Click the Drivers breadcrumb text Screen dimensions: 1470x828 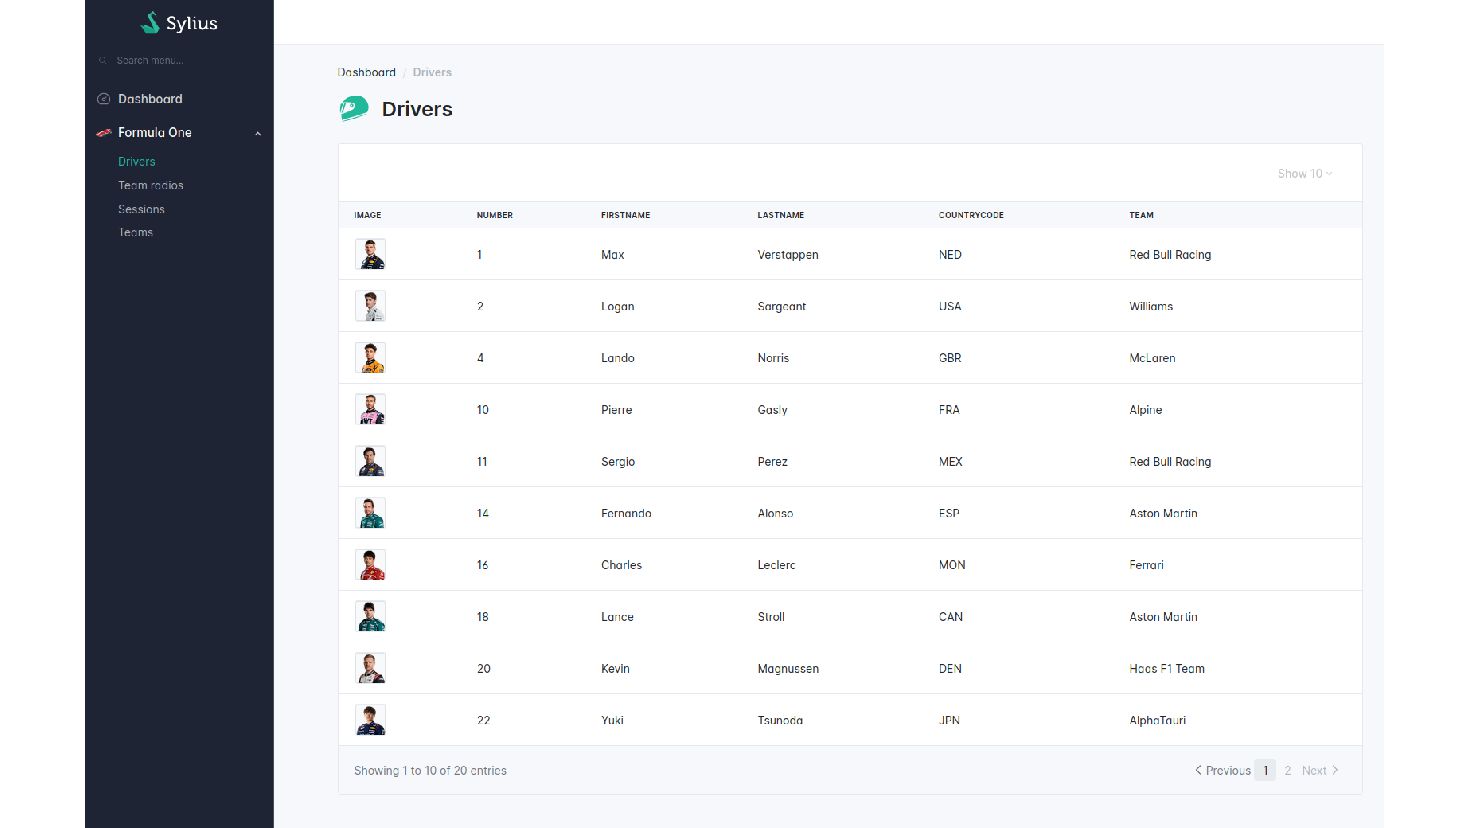[432, 72]
